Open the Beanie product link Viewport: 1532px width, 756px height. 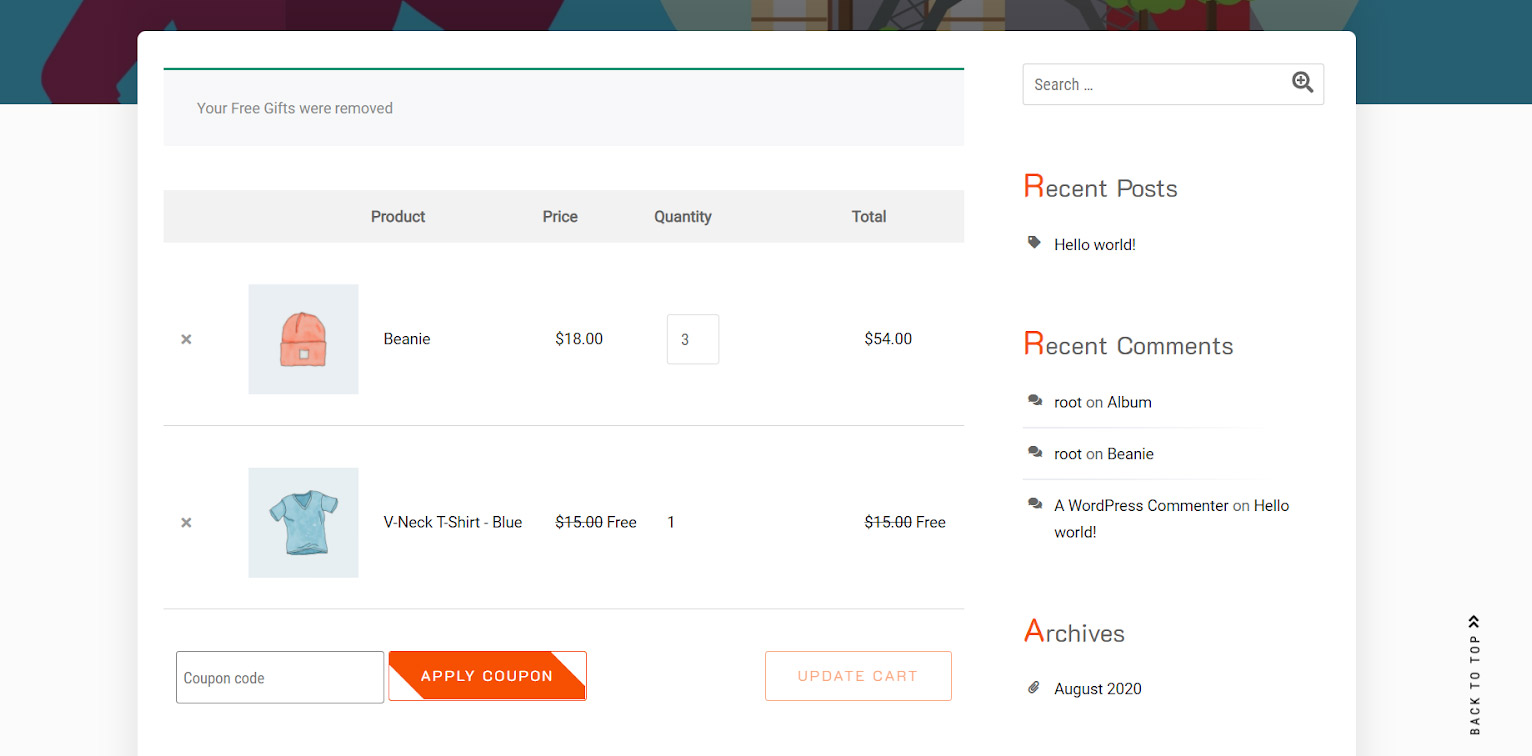tap(407, 339)
